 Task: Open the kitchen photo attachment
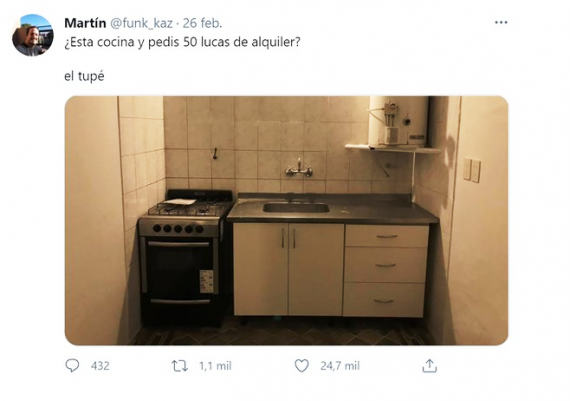(x=286, y=220)
